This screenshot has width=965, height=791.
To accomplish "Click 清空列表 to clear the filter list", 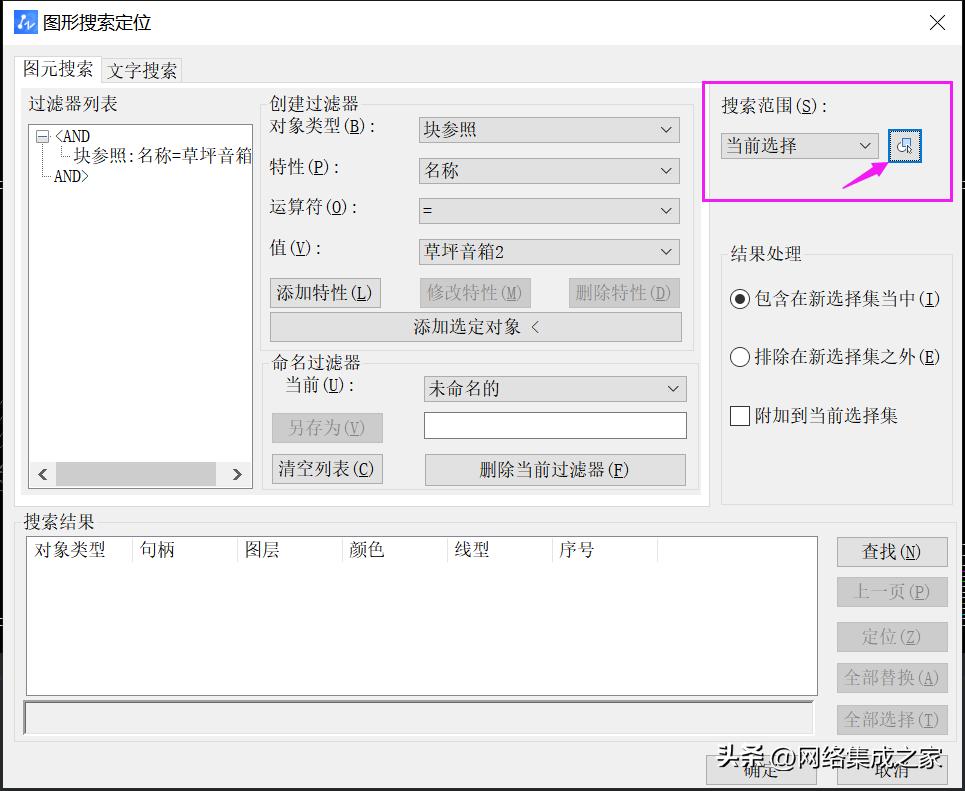I will (x=327, y=470).
